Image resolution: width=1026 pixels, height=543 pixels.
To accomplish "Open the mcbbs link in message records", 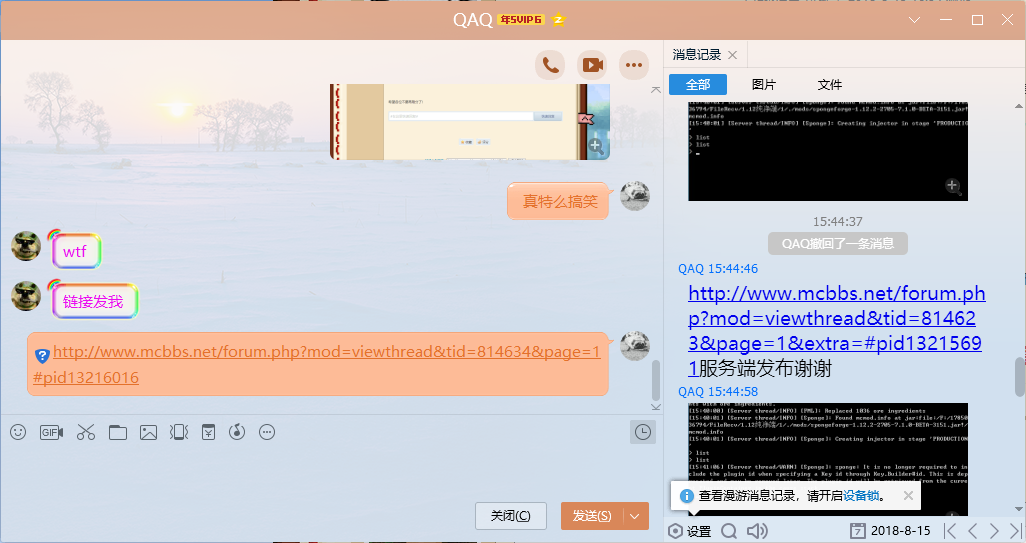I will point(836,330).
